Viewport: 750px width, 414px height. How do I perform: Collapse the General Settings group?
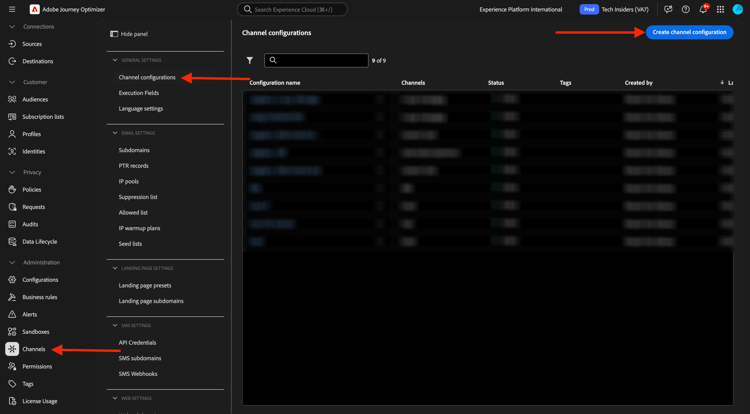(x=115, y=60)
